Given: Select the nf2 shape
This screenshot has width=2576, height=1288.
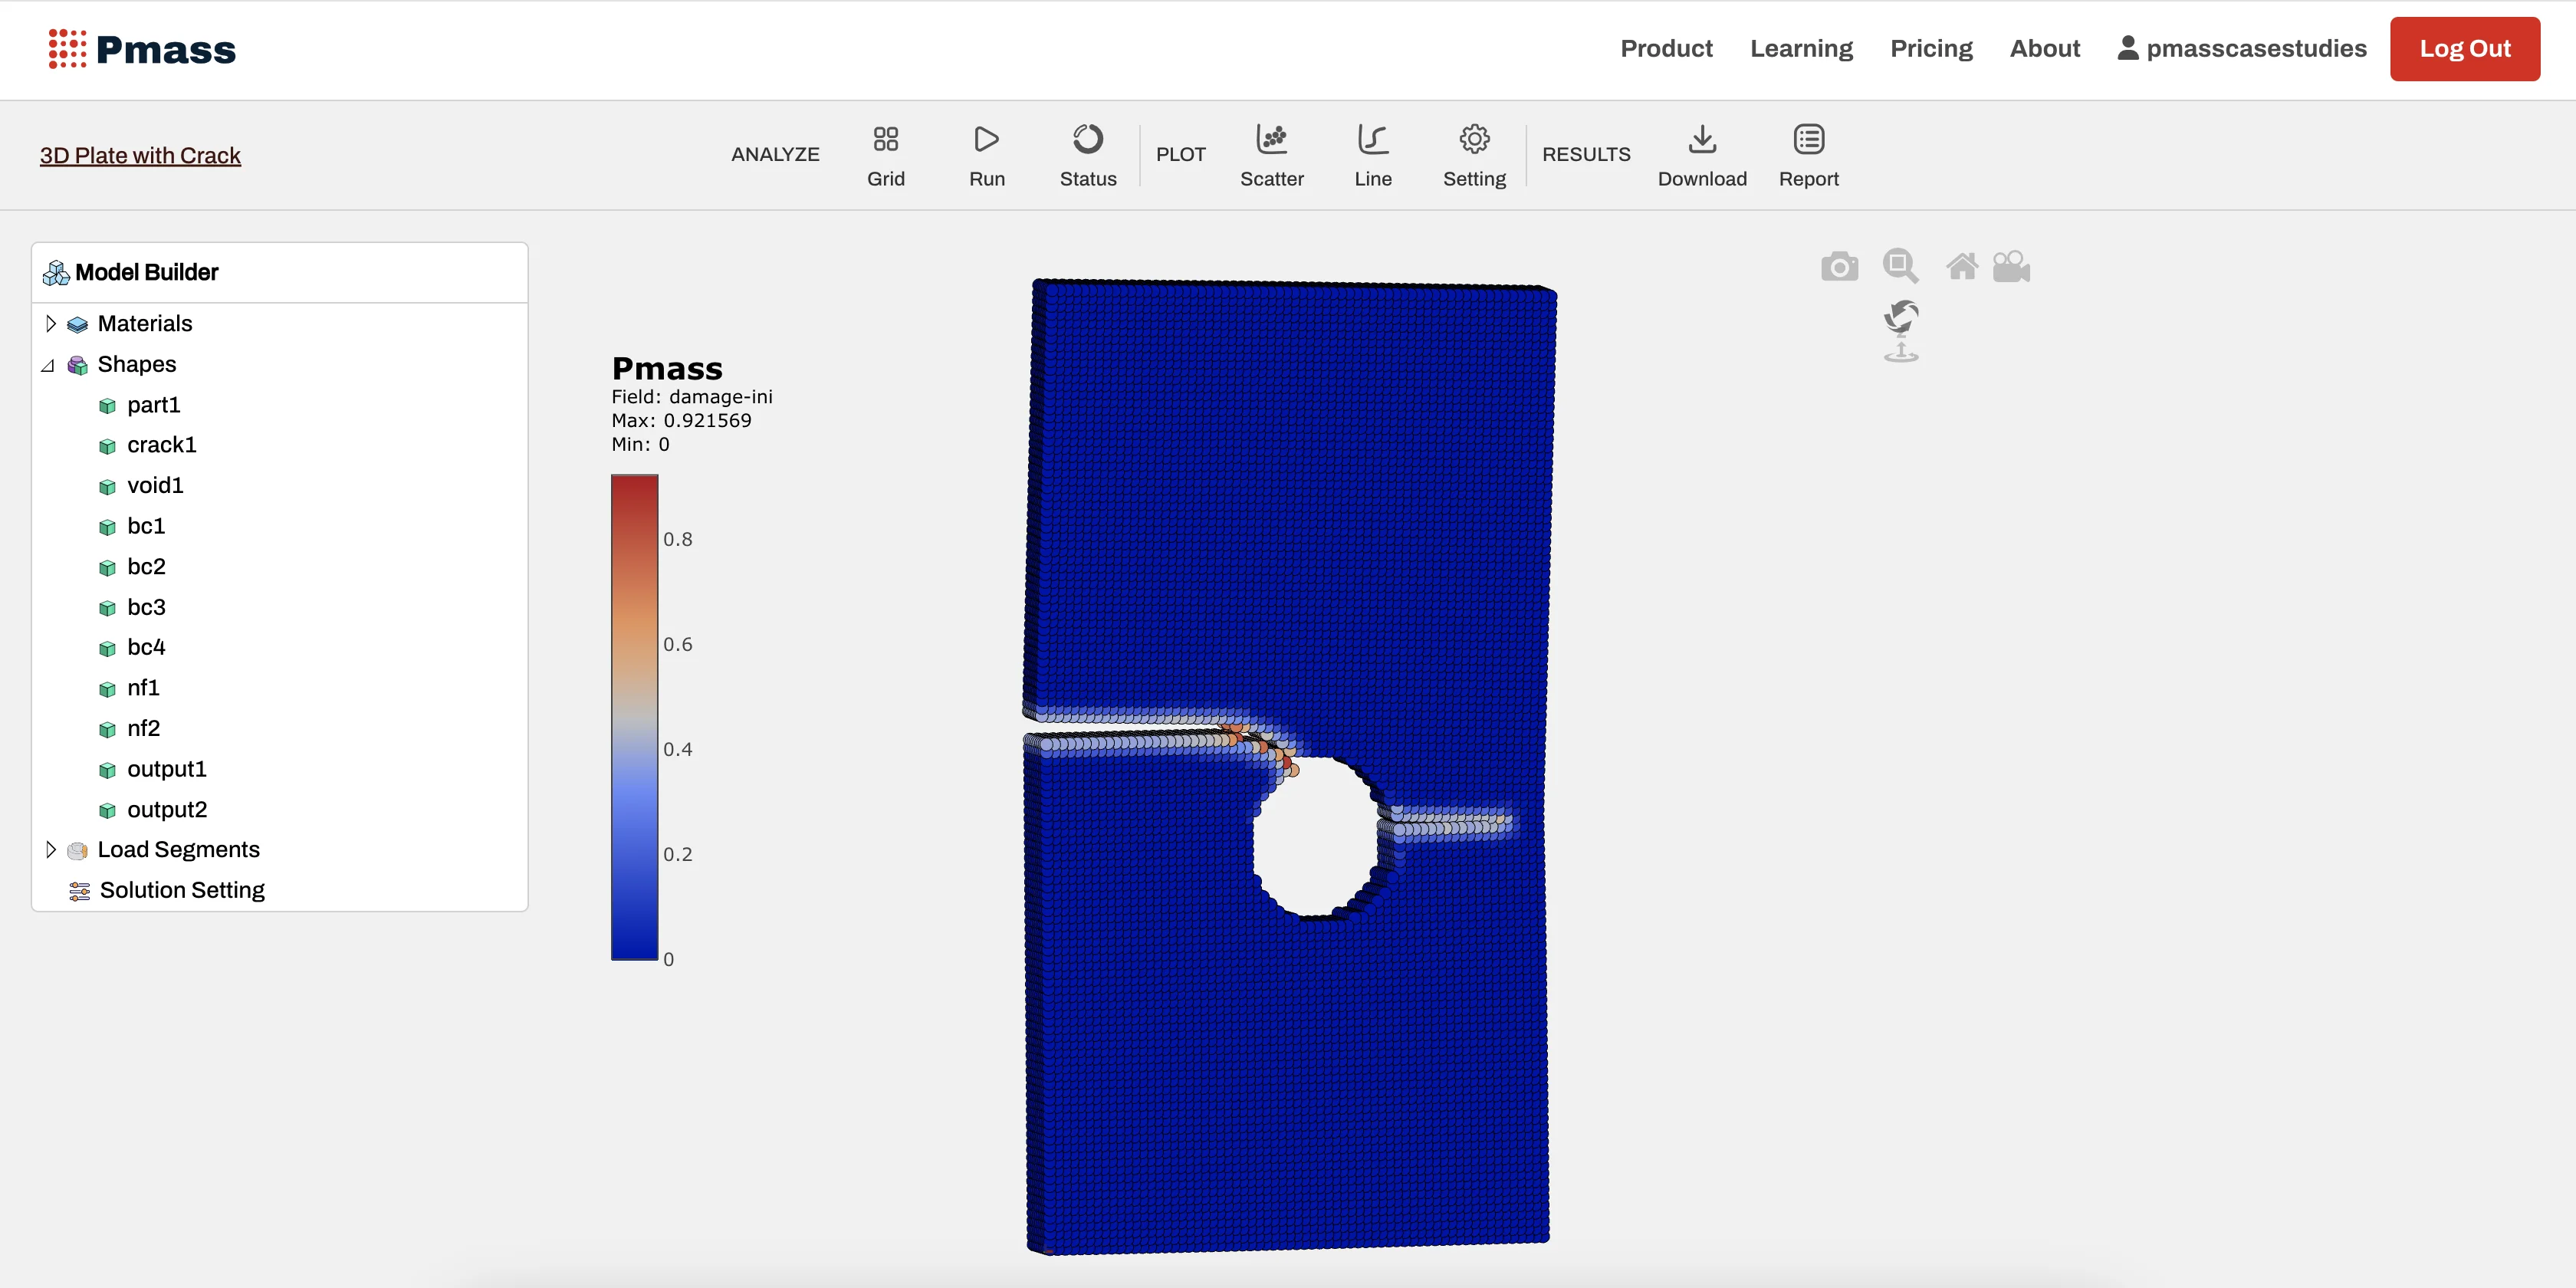Looking at the screenshot, I should [143, 728].
